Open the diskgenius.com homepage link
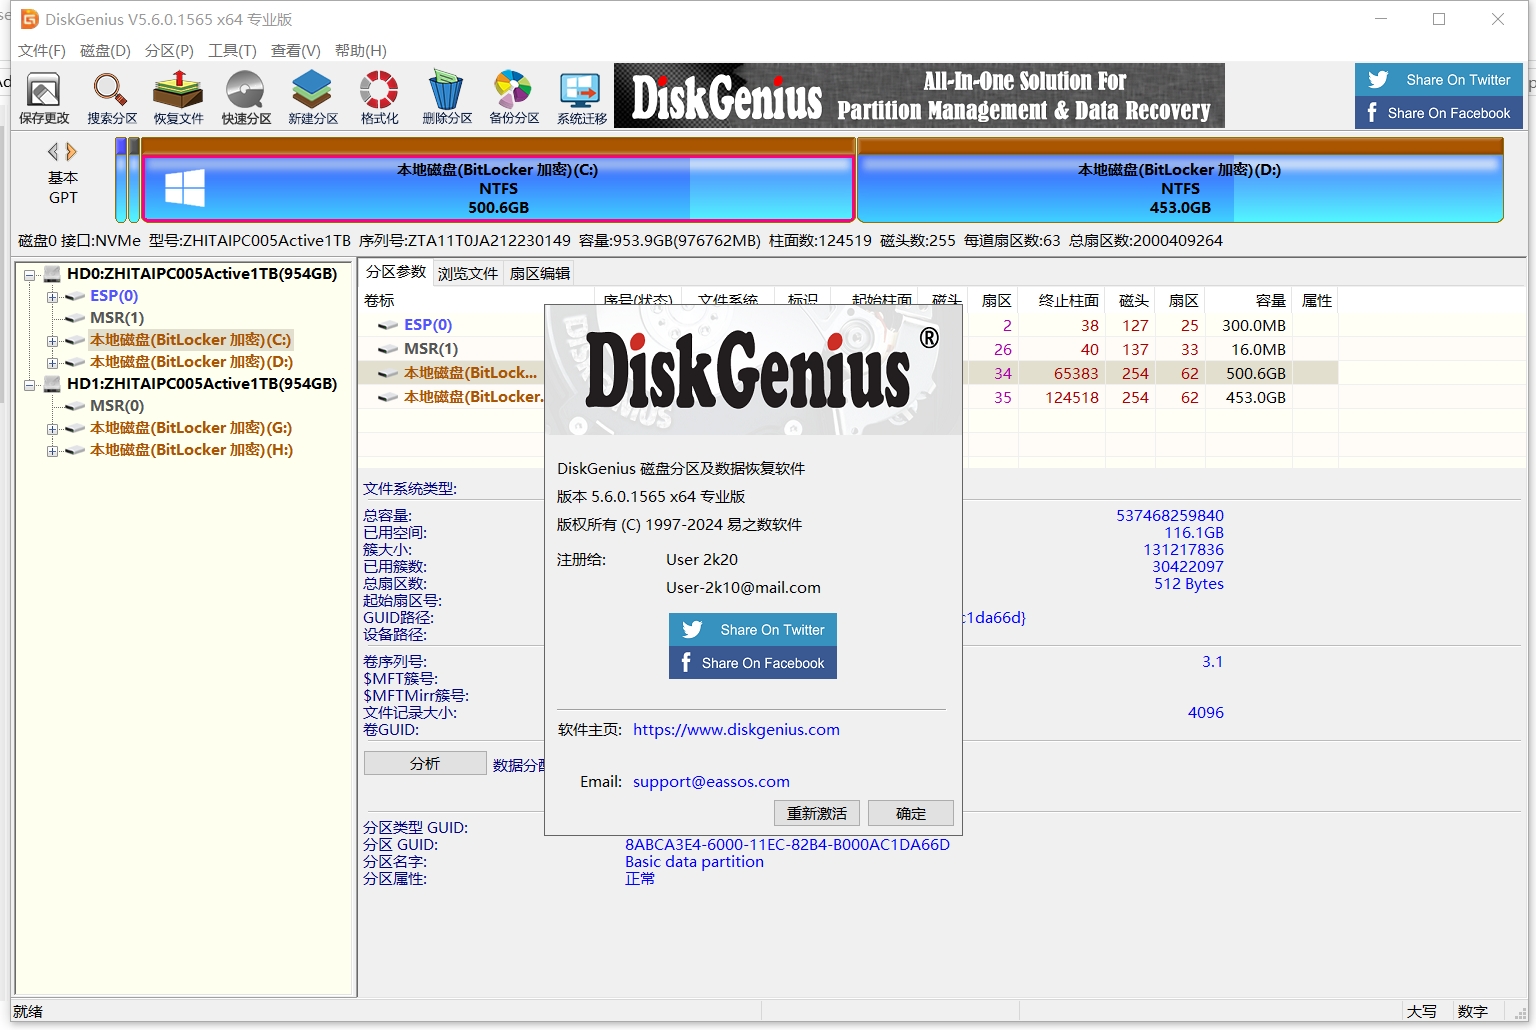This screenshot has width=1536, height=1030. pos(736,729)
